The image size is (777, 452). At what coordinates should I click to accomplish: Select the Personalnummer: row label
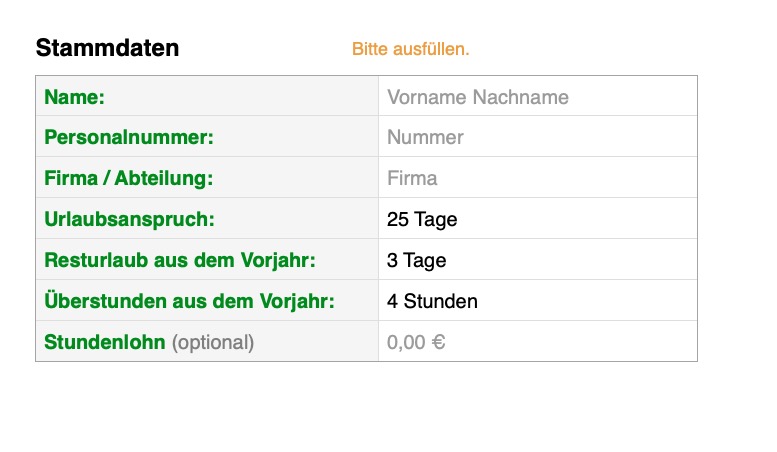pyautogui.click(x=129, y=138)
